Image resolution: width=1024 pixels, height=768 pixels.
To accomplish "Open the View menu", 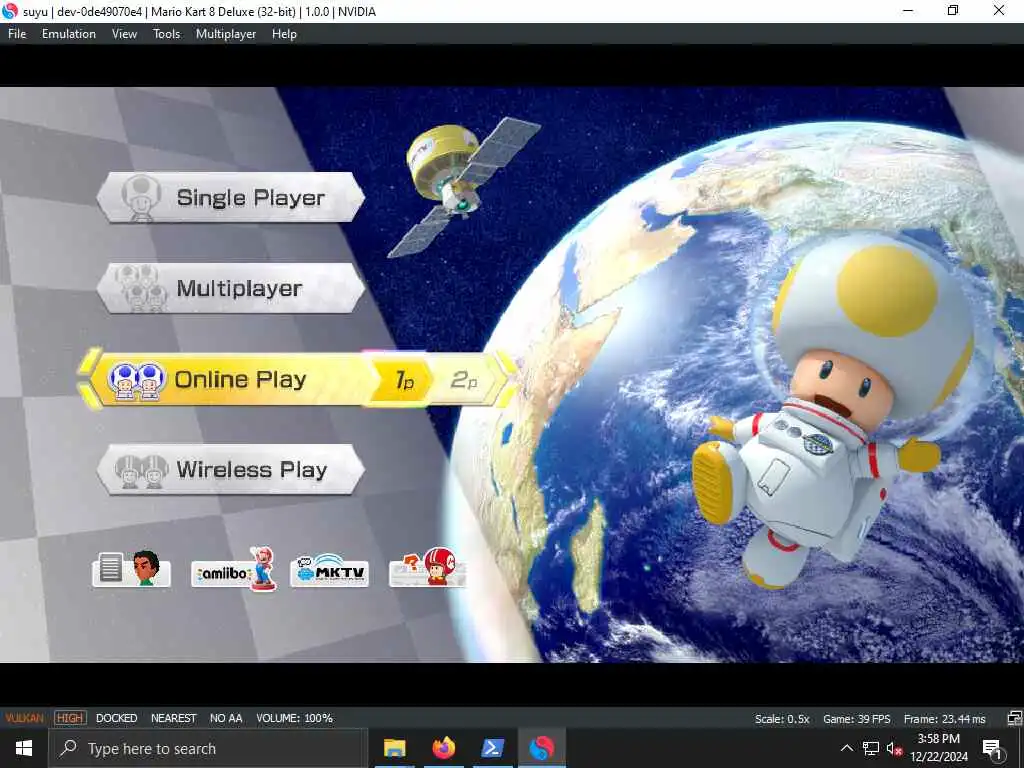I will pos(124,34).
